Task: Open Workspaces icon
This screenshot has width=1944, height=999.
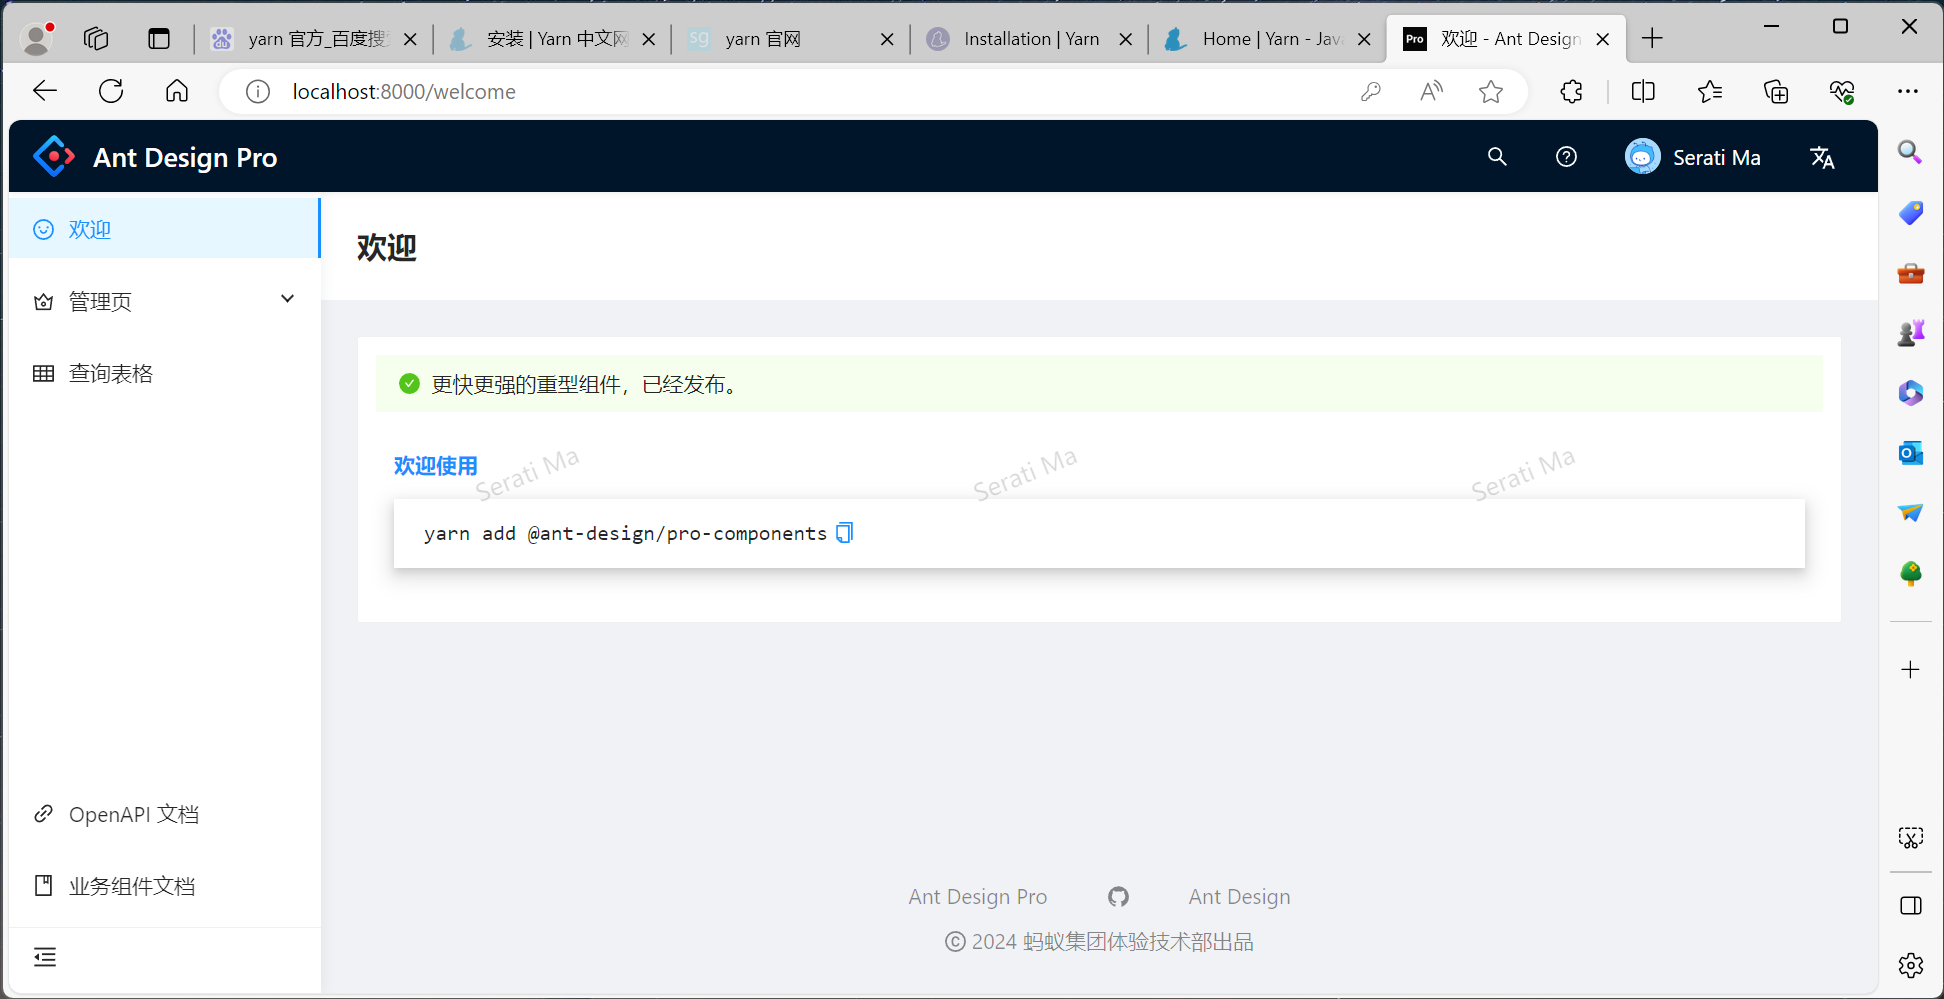Action: point(96,39)
